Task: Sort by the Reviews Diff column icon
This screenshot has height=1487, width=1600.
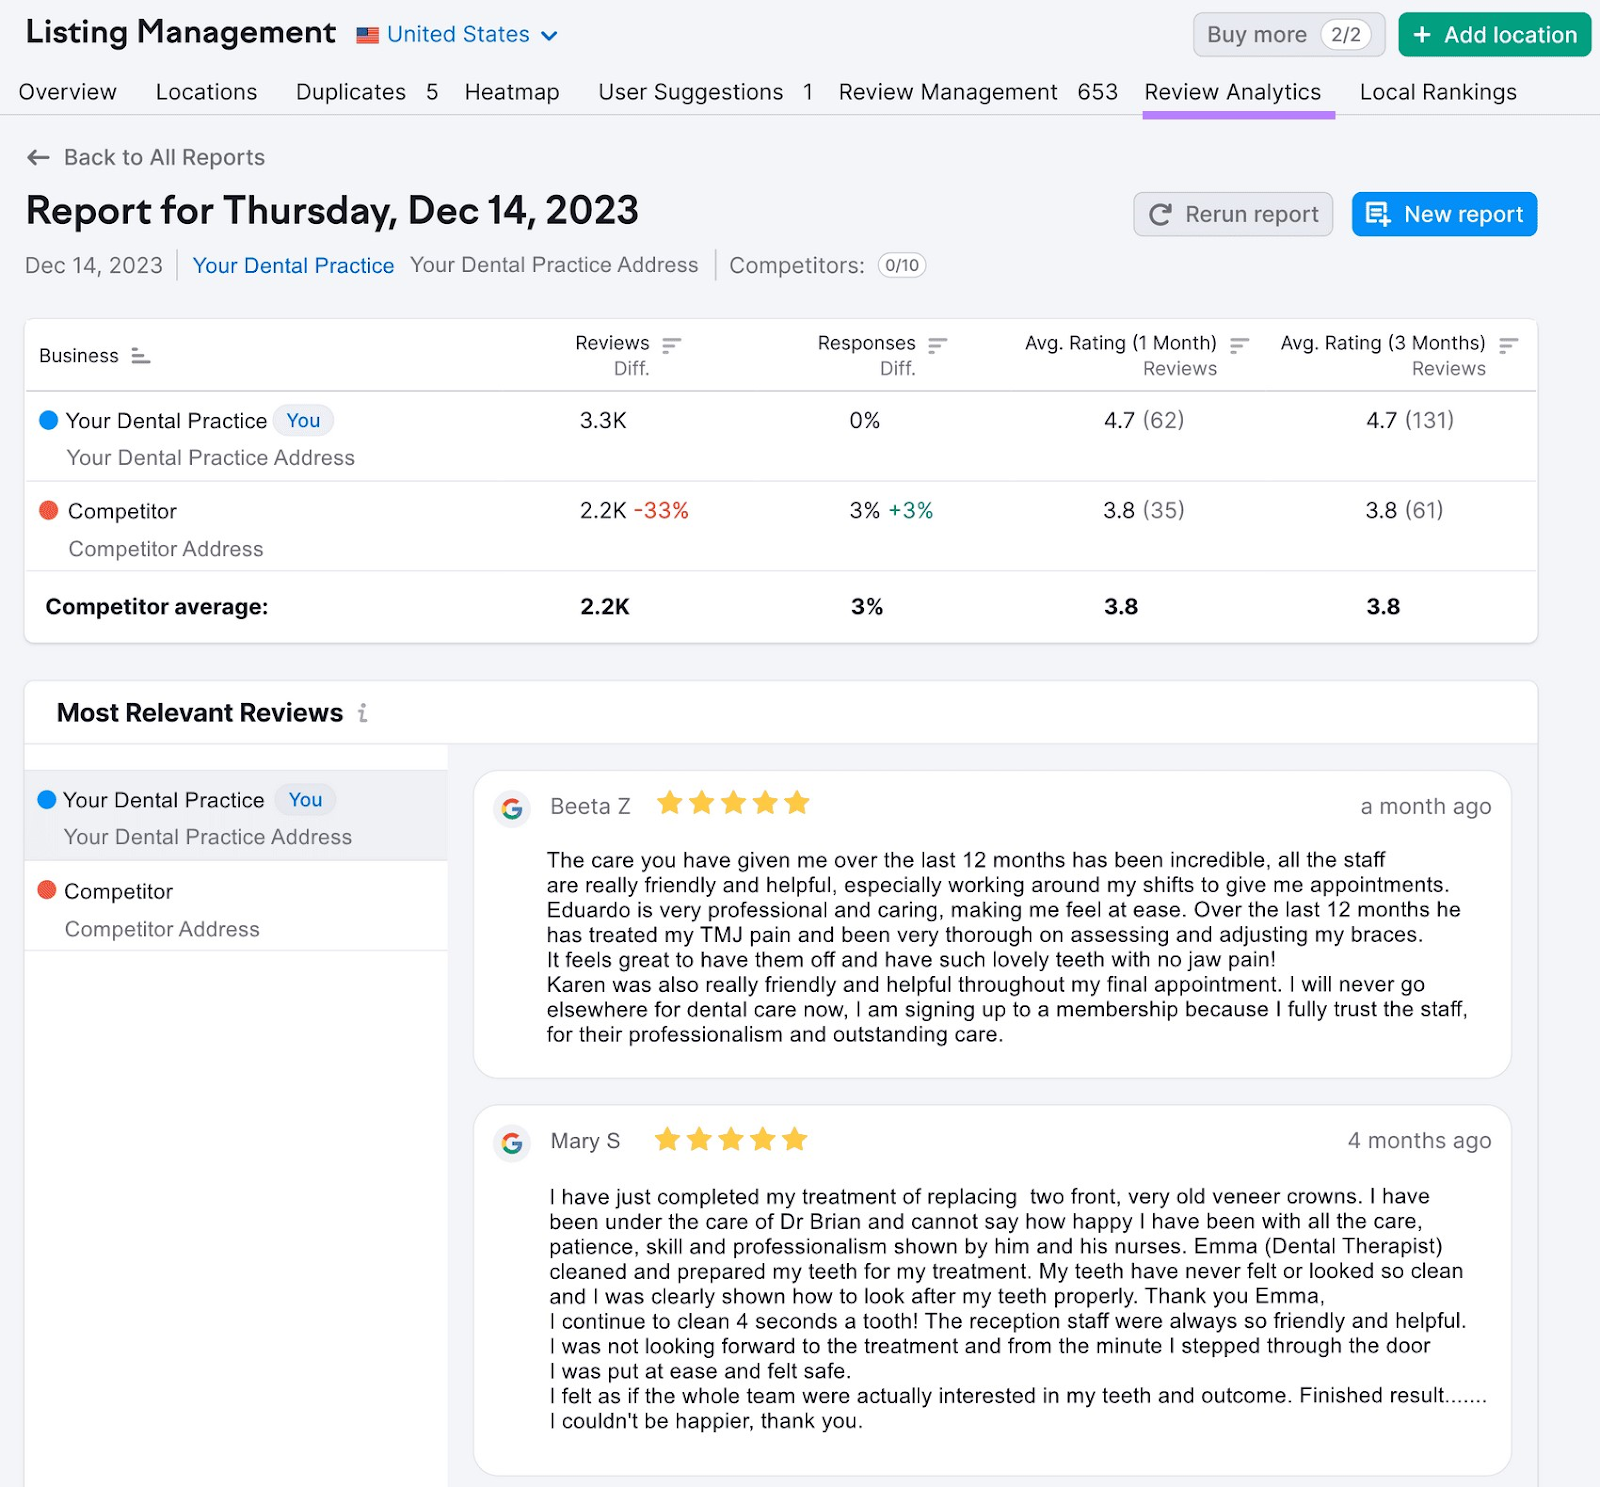Action: (672, 344)
